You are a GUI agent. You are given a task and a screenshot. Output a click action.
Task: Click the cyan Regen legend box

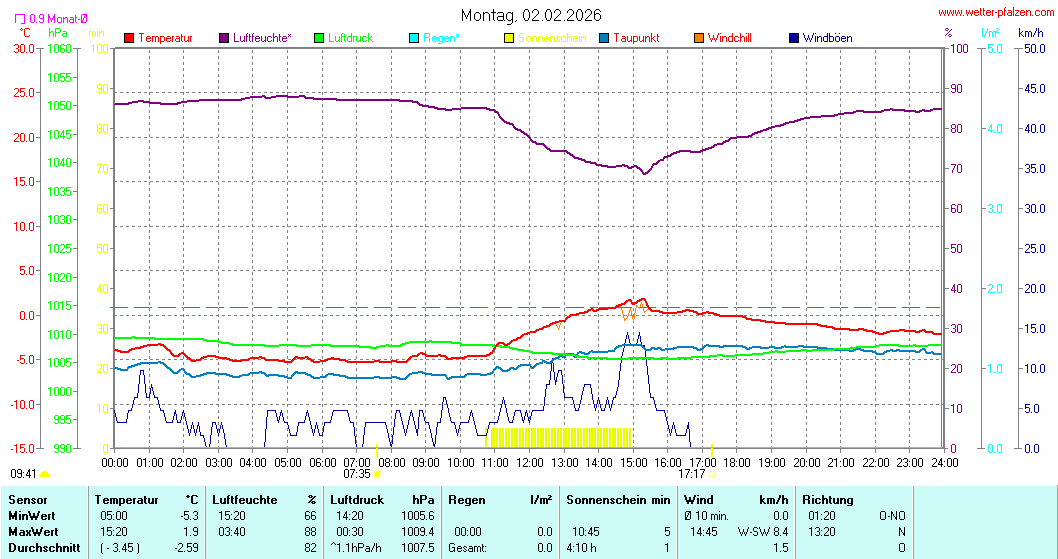415,38
